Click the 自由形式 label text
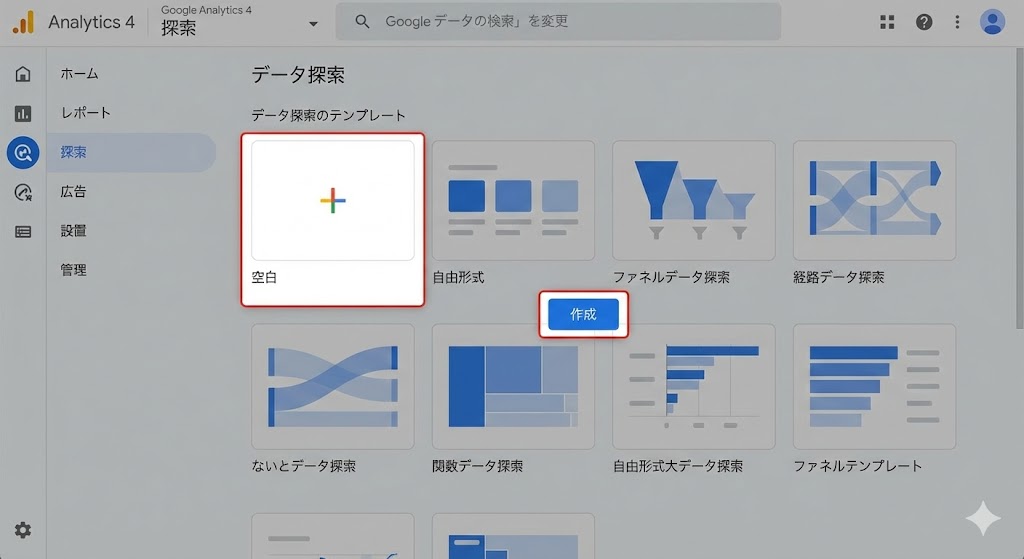Image resolution: width=1024 pixels, height=559 pixels. 458,278
